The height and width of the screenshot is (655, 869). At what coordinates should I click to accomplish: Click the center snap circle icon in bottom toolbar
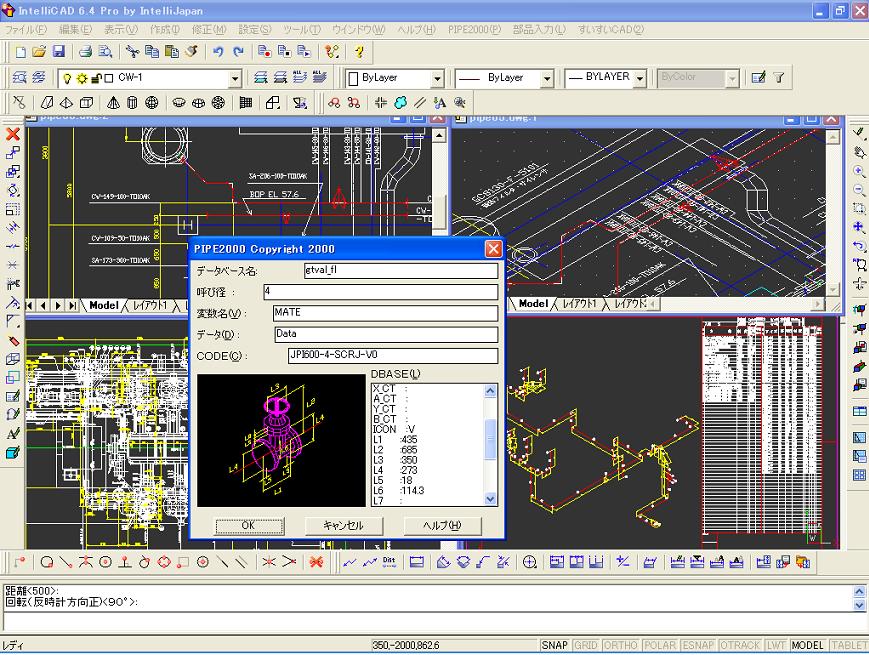(x=105, y=562)
